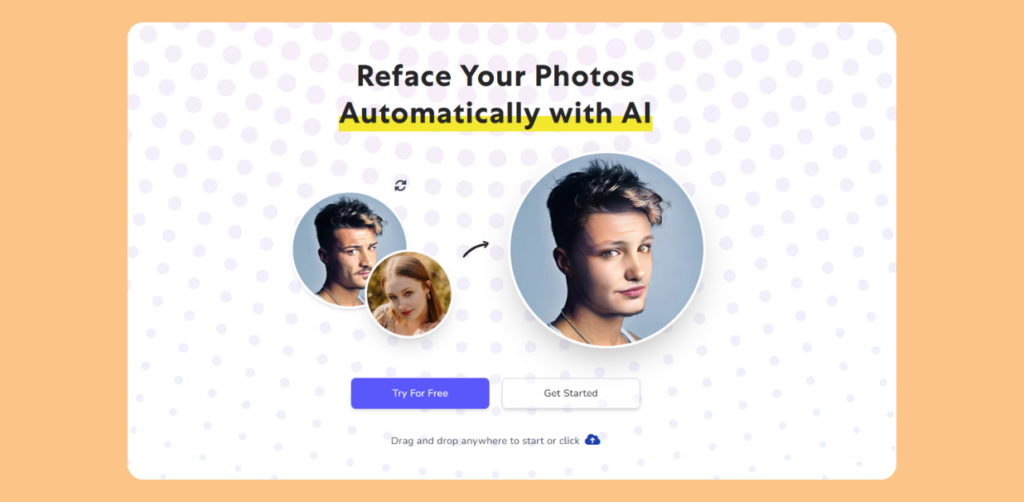This screenshot has height=502, width=1024.
Task: Click the swap faces refresh icon
Action: click(400, 185)
